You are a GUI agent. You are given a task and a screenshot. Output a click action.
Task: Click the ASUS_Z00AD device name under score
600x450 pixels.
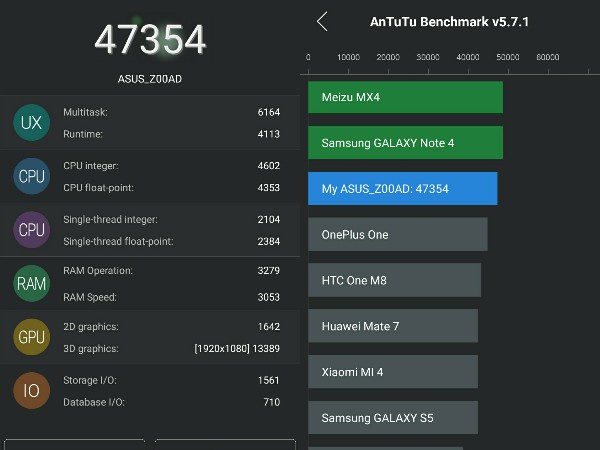tap(150, 79)
